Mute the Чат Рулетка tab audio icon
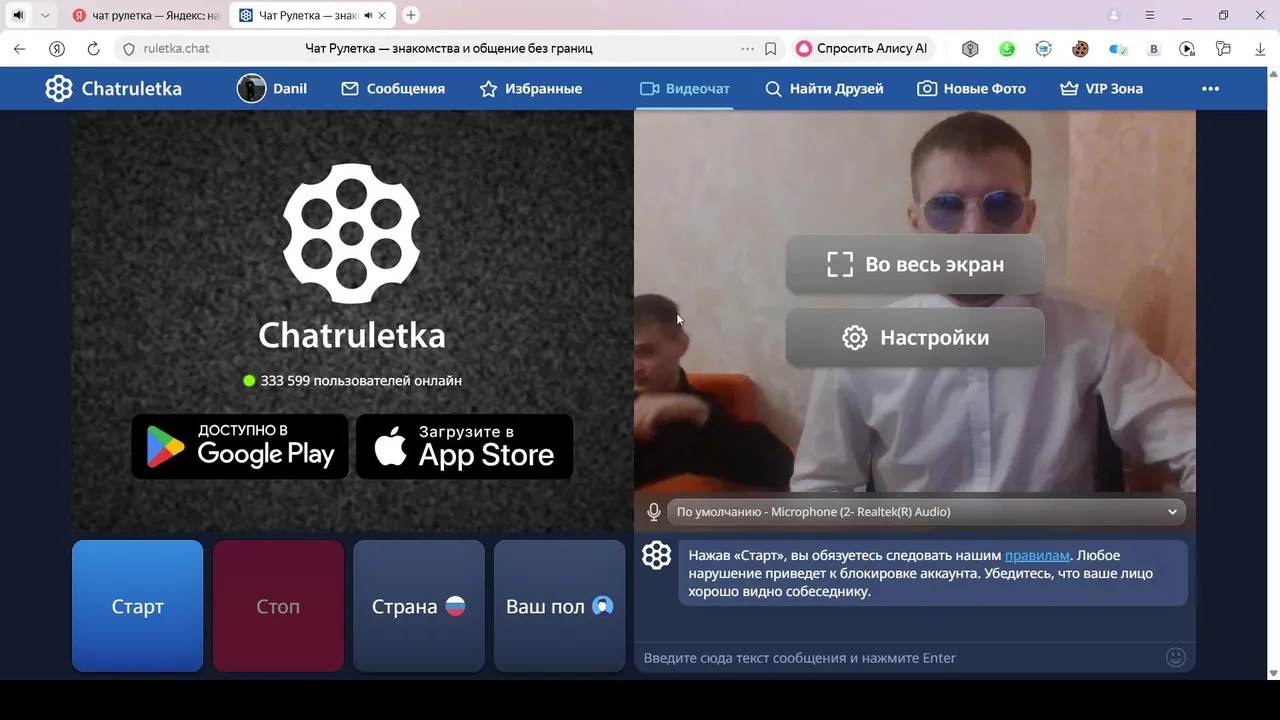Screen dimensions: 1280x720 tap(369, 15)
